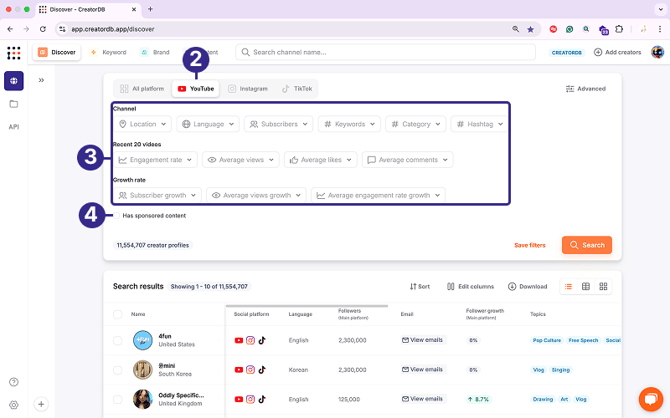Open the Average views growth dropdown

pos(256,195)
